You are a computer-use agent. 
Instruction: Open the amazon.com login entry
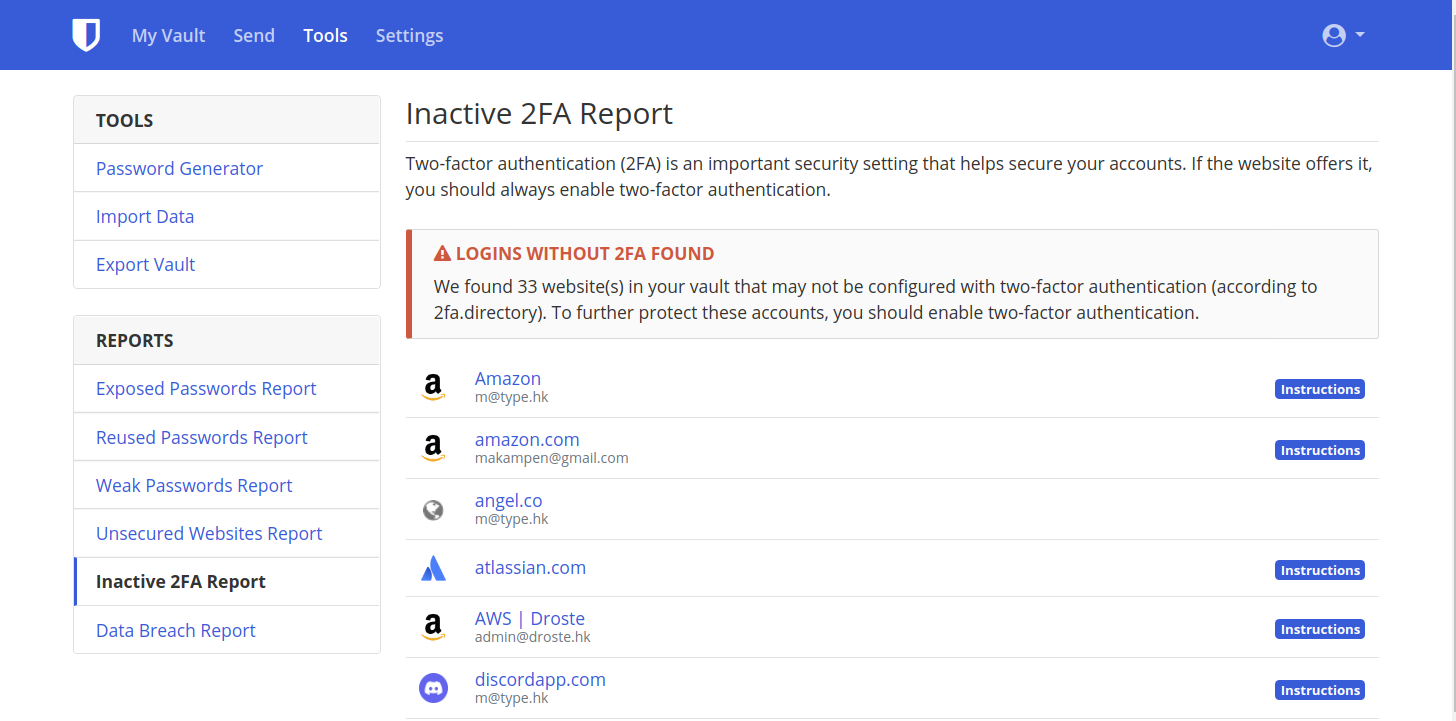coord(527,439)
